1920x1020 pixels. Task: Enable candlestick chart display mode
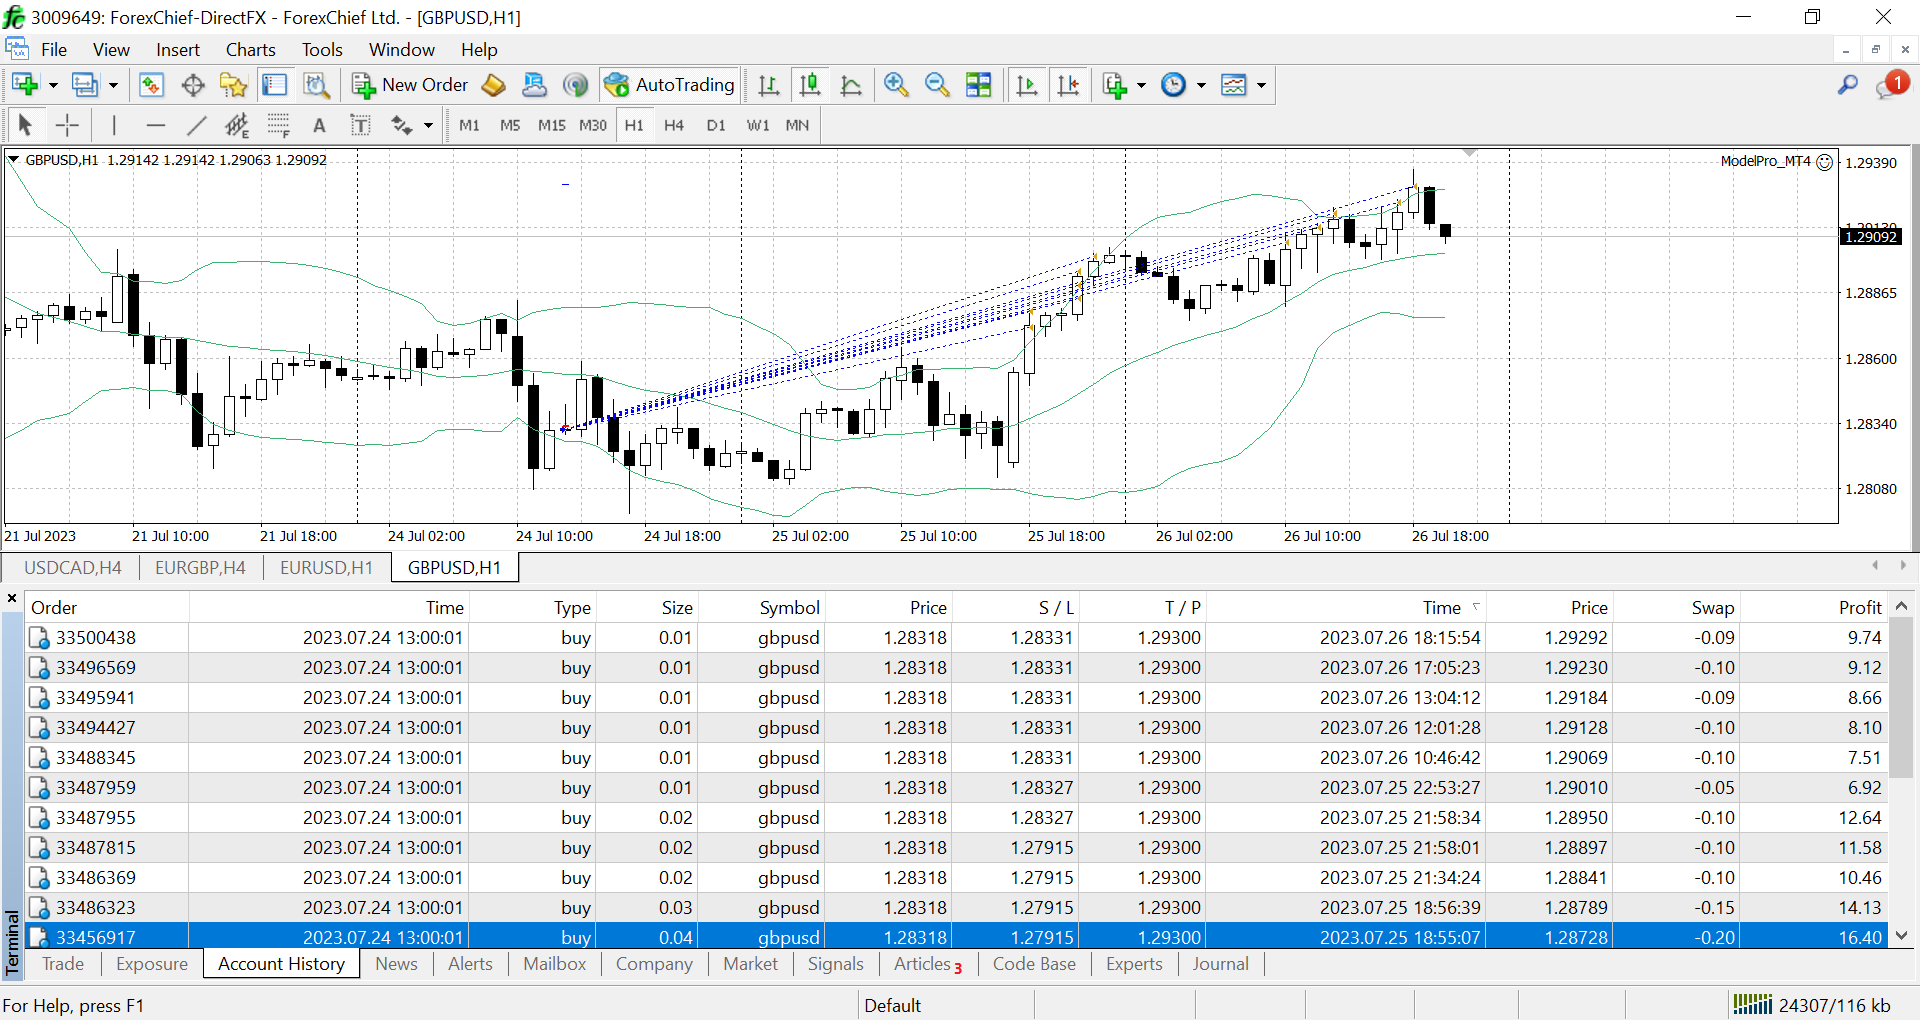point(810,85)
